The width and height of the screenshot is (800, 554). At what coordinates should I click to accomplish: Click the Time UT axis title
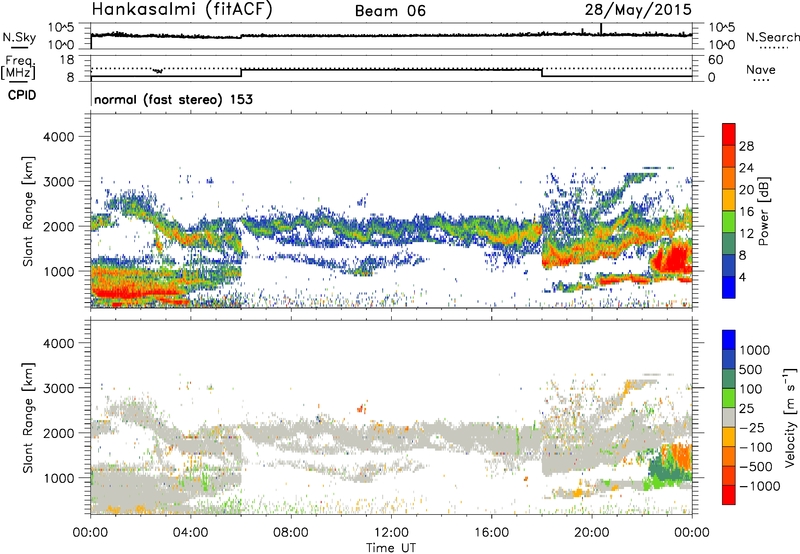[391, 548]
